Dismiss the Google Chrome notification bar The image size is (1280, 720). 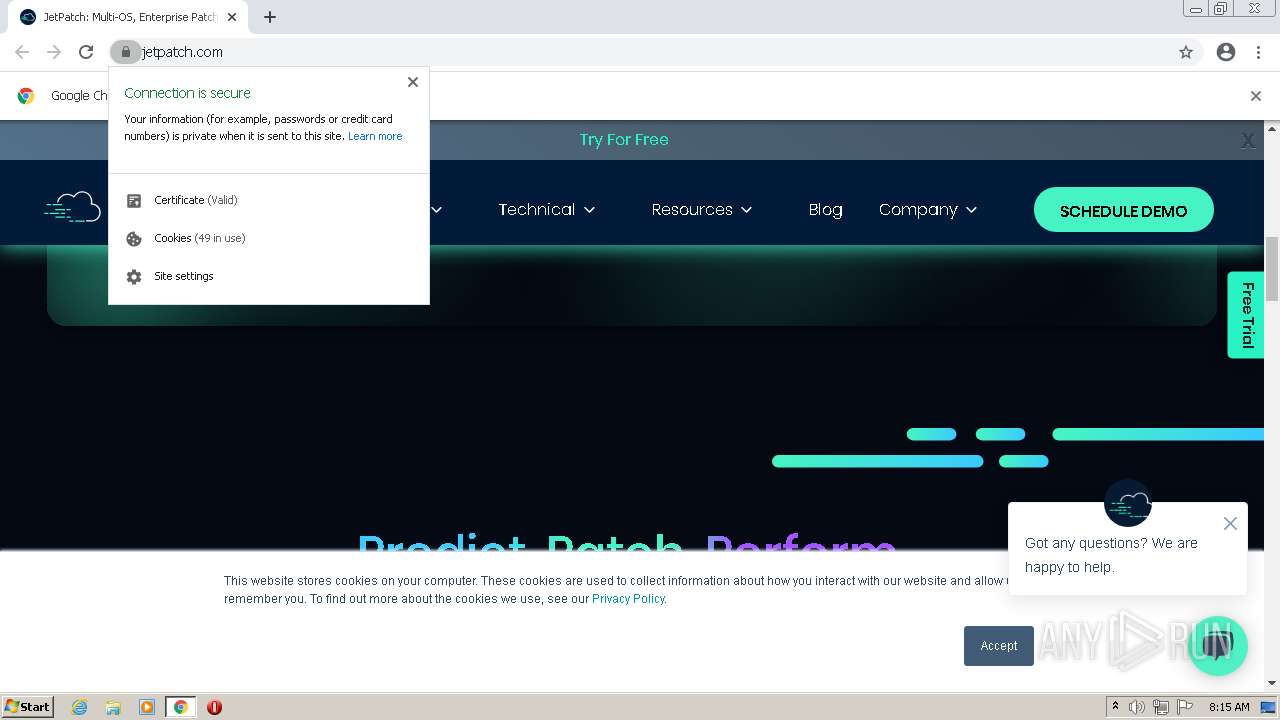point(1256,96)
